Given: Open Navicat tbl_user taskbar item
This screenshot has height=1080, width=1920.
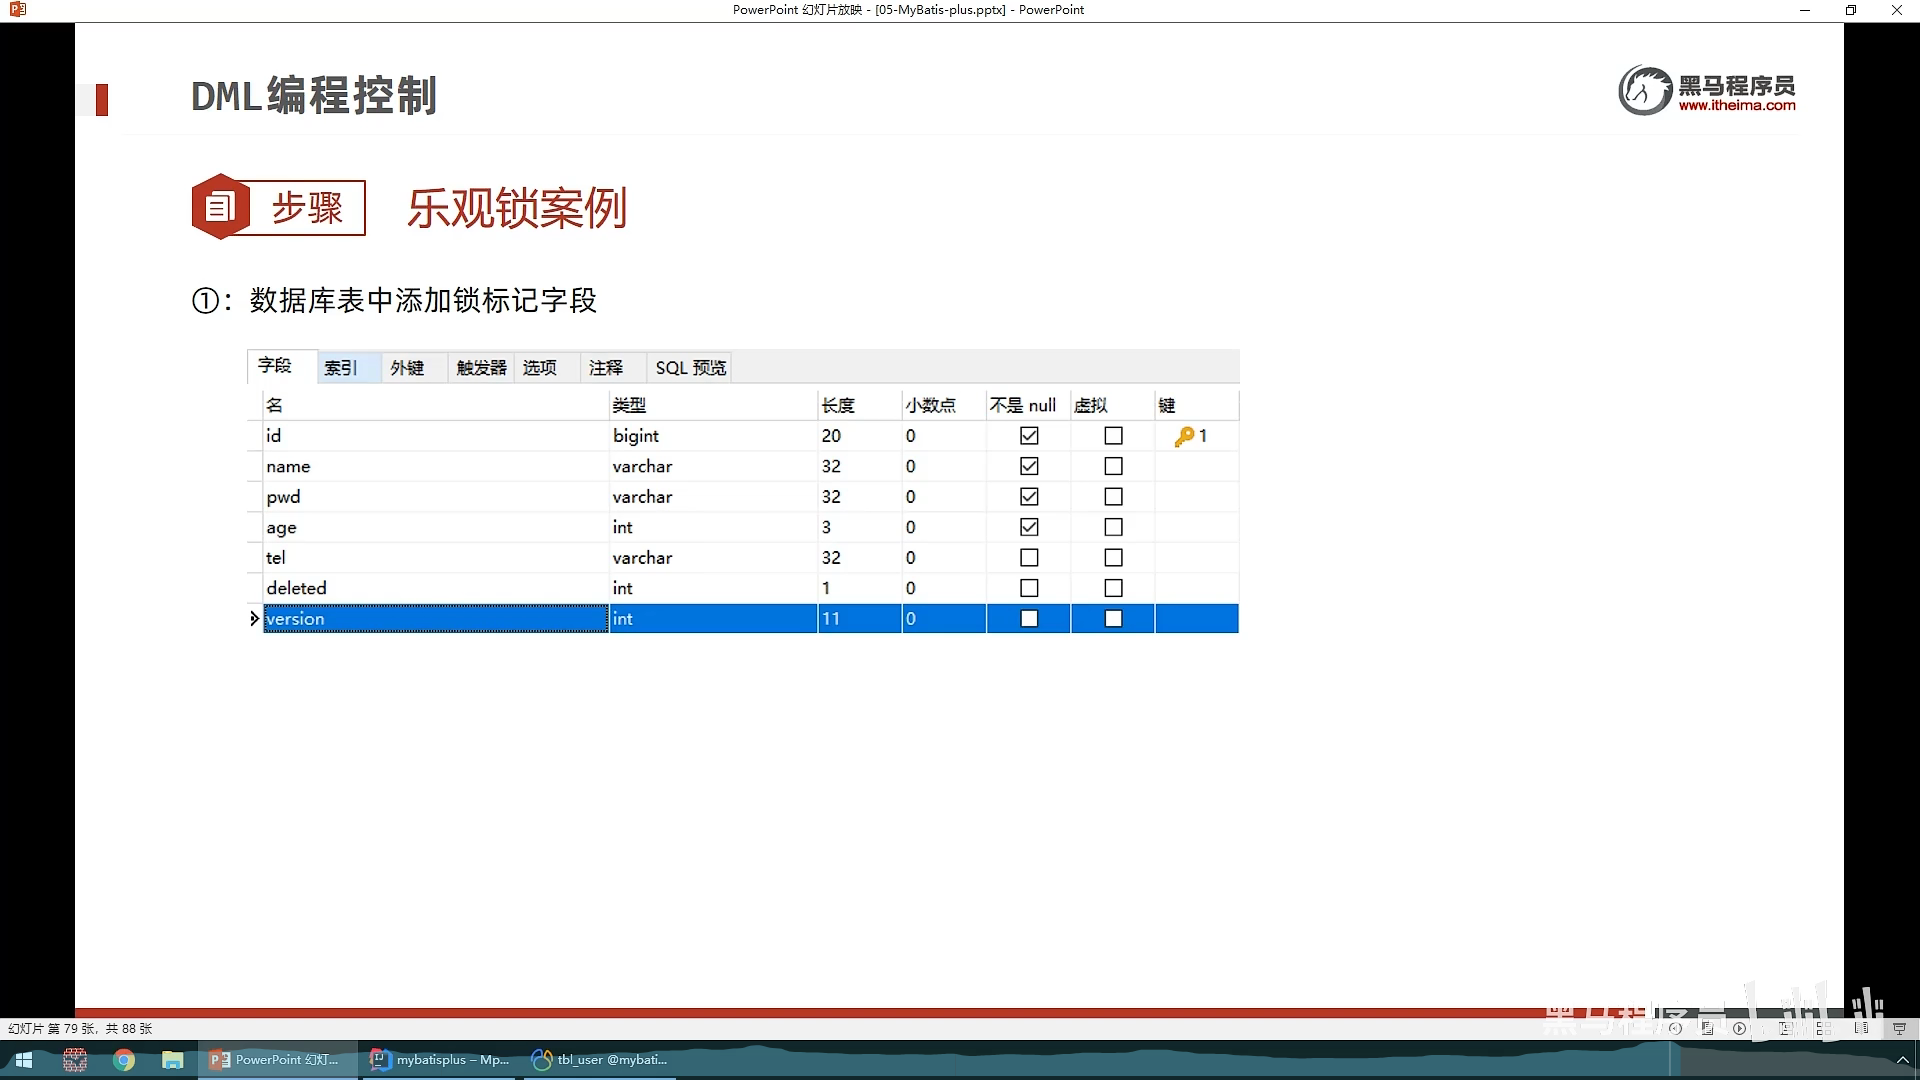Looking at the screenshot, I should pyautogui.click(x=600, y=1060).
